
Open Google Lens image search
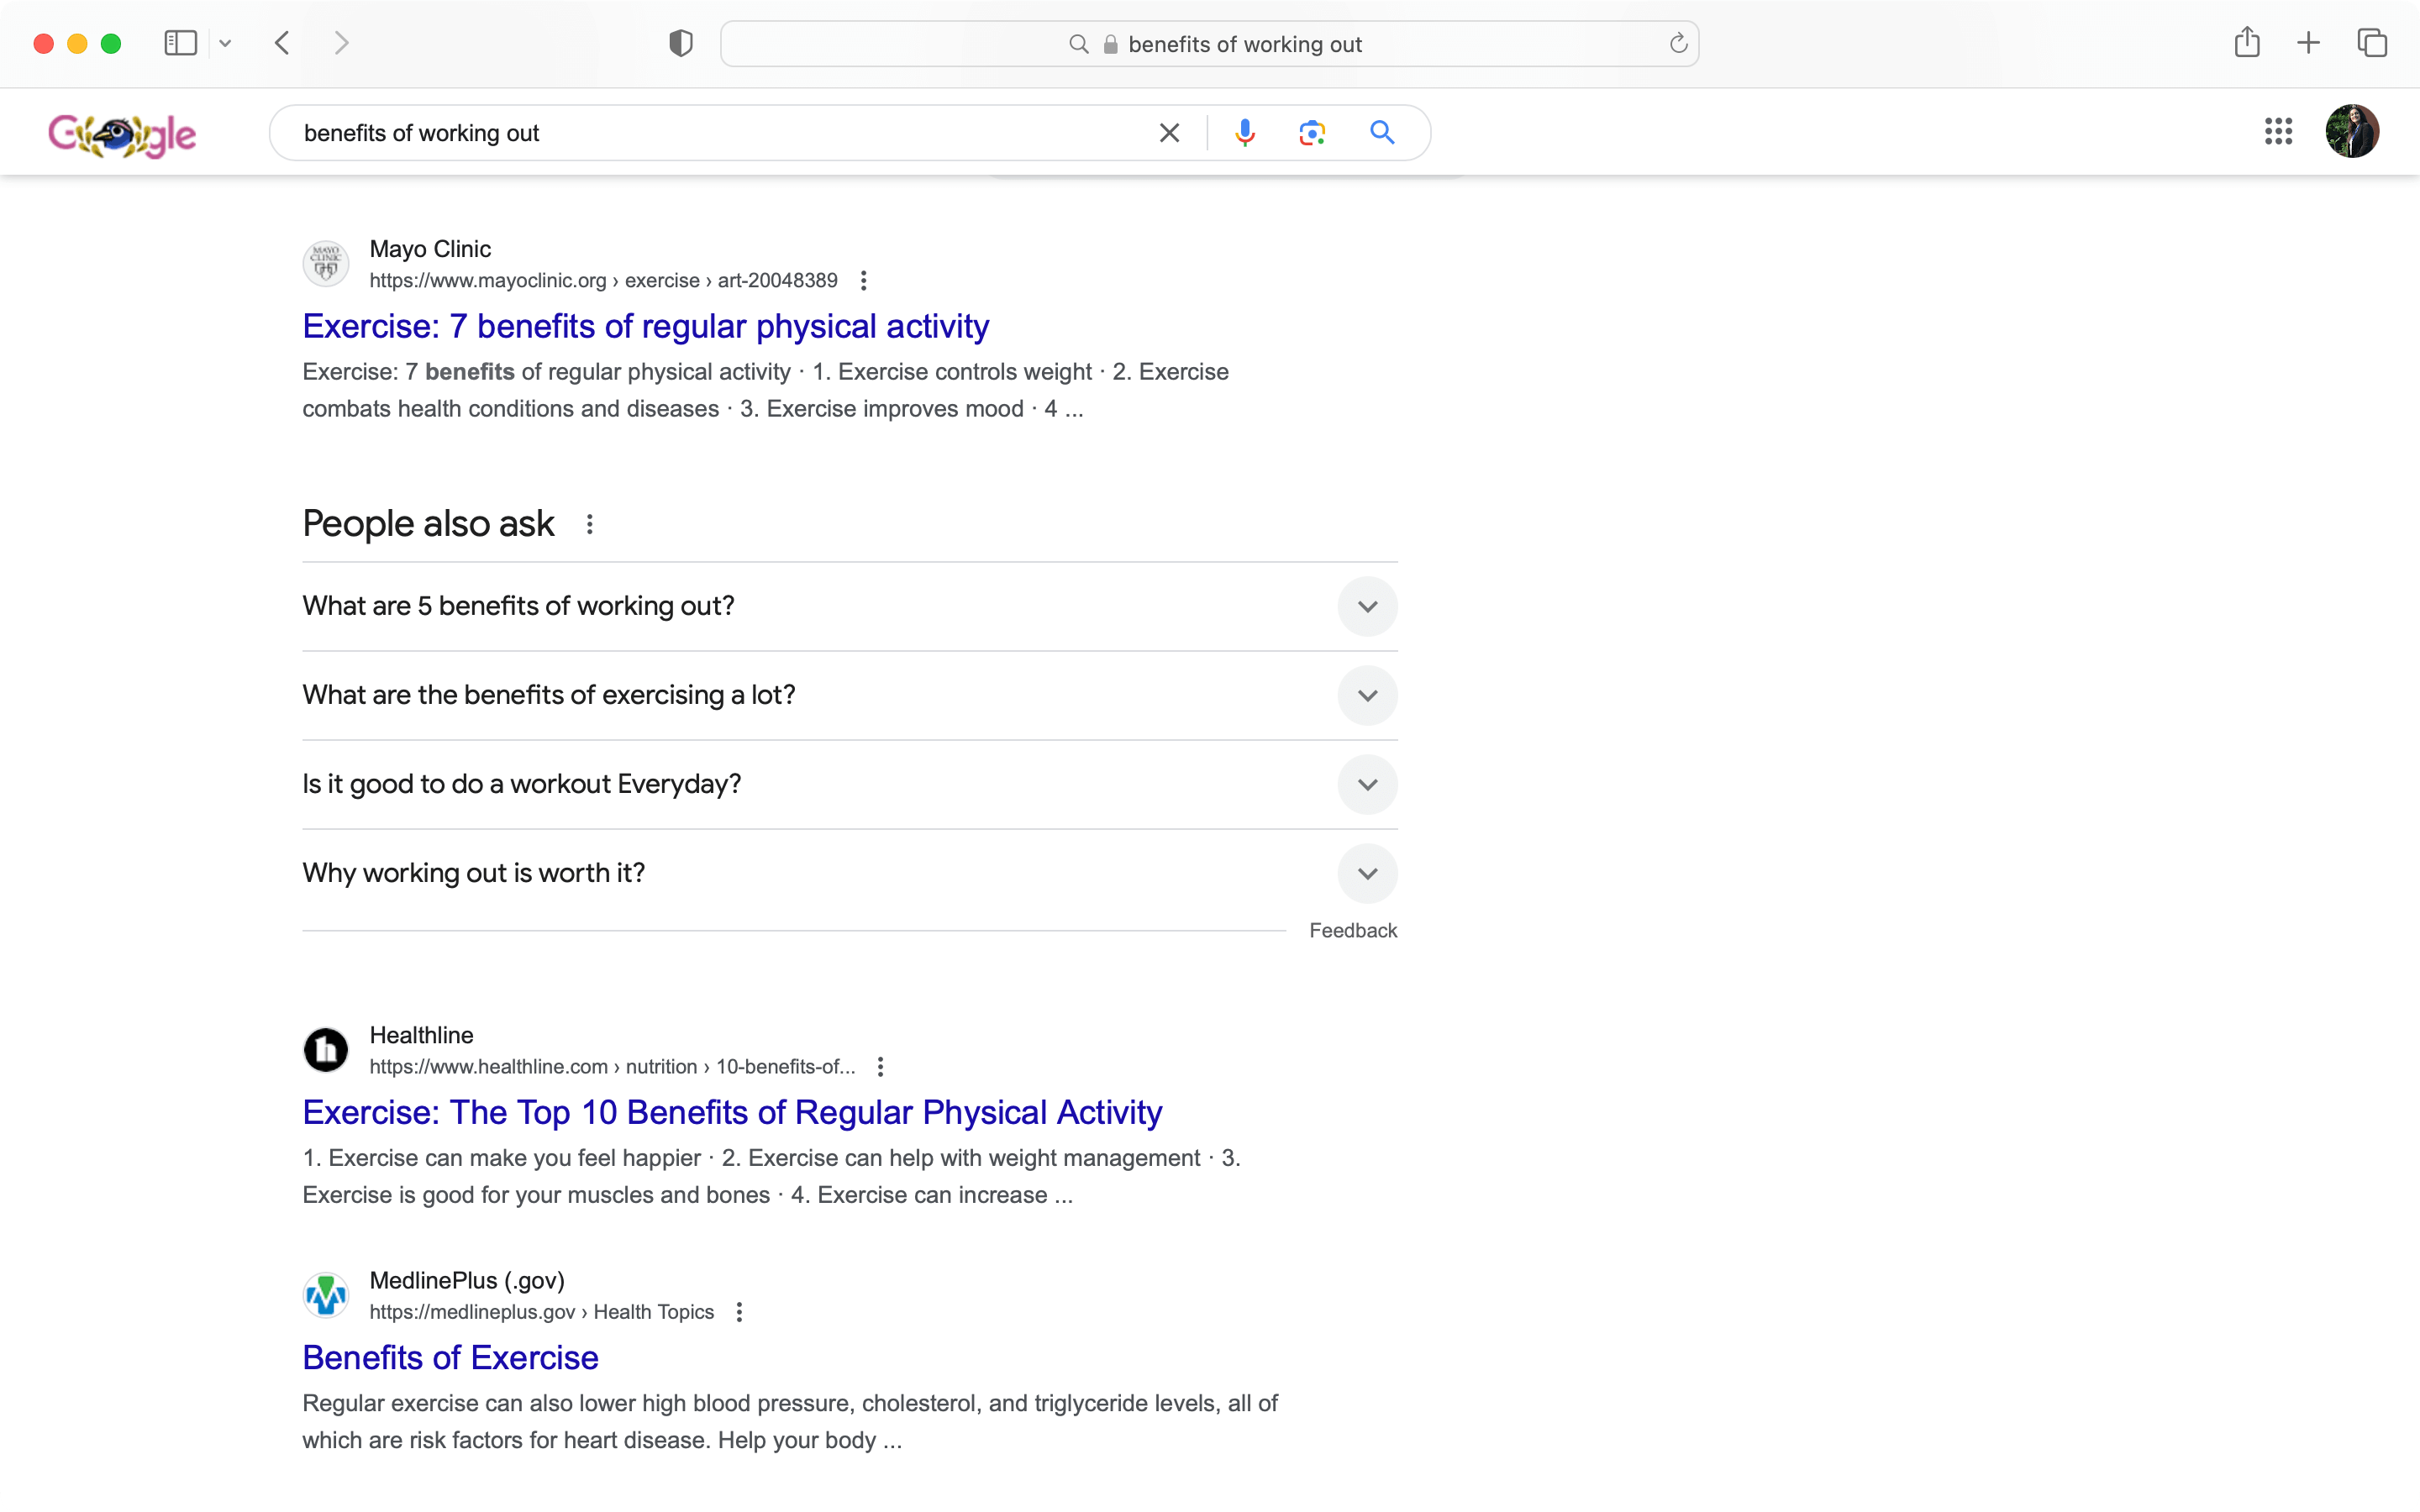click(x=1312, y=133)
